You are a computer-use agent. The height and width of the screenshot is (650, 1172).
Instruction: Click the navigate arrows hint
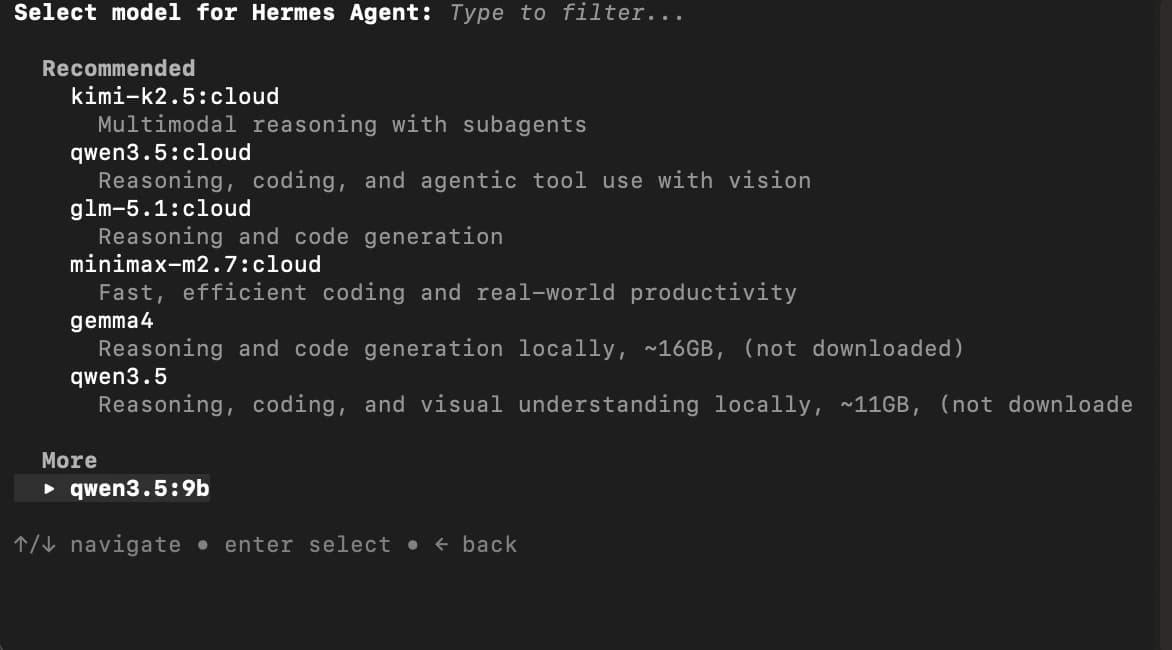click(x=90, y=544)
